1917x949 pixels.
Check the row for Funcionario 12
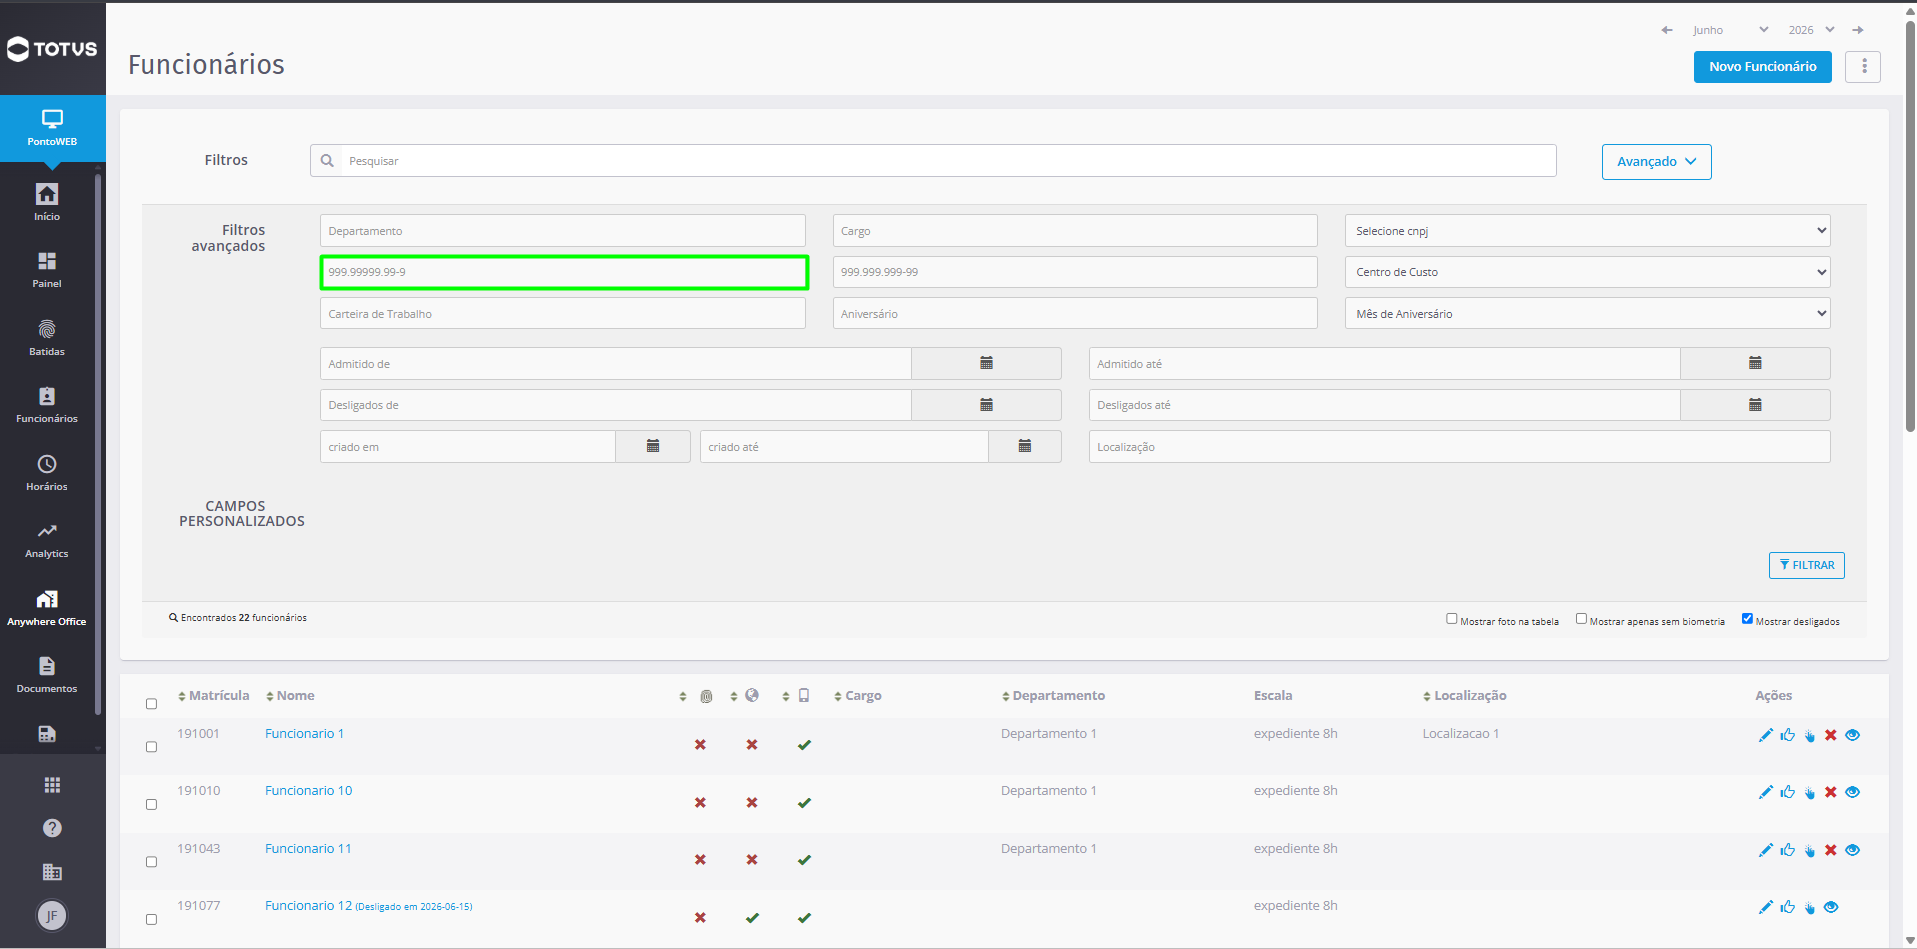[152, 919]
